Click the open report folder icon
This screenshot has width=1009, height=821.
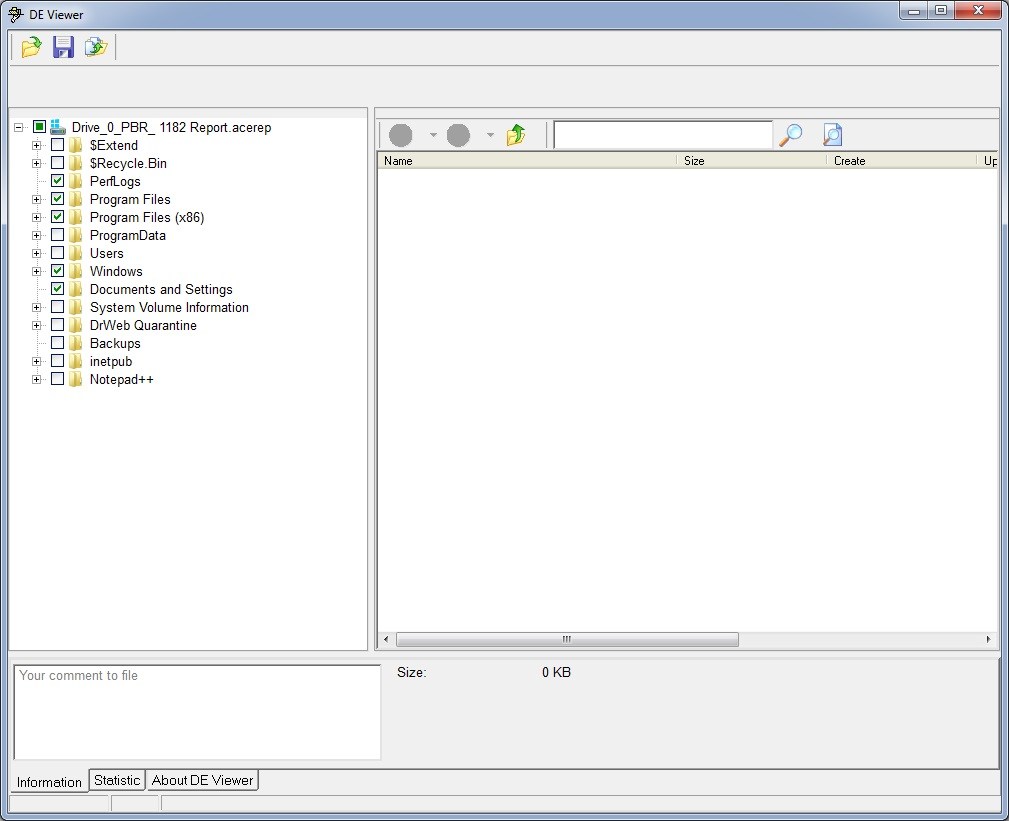[31, 47]
